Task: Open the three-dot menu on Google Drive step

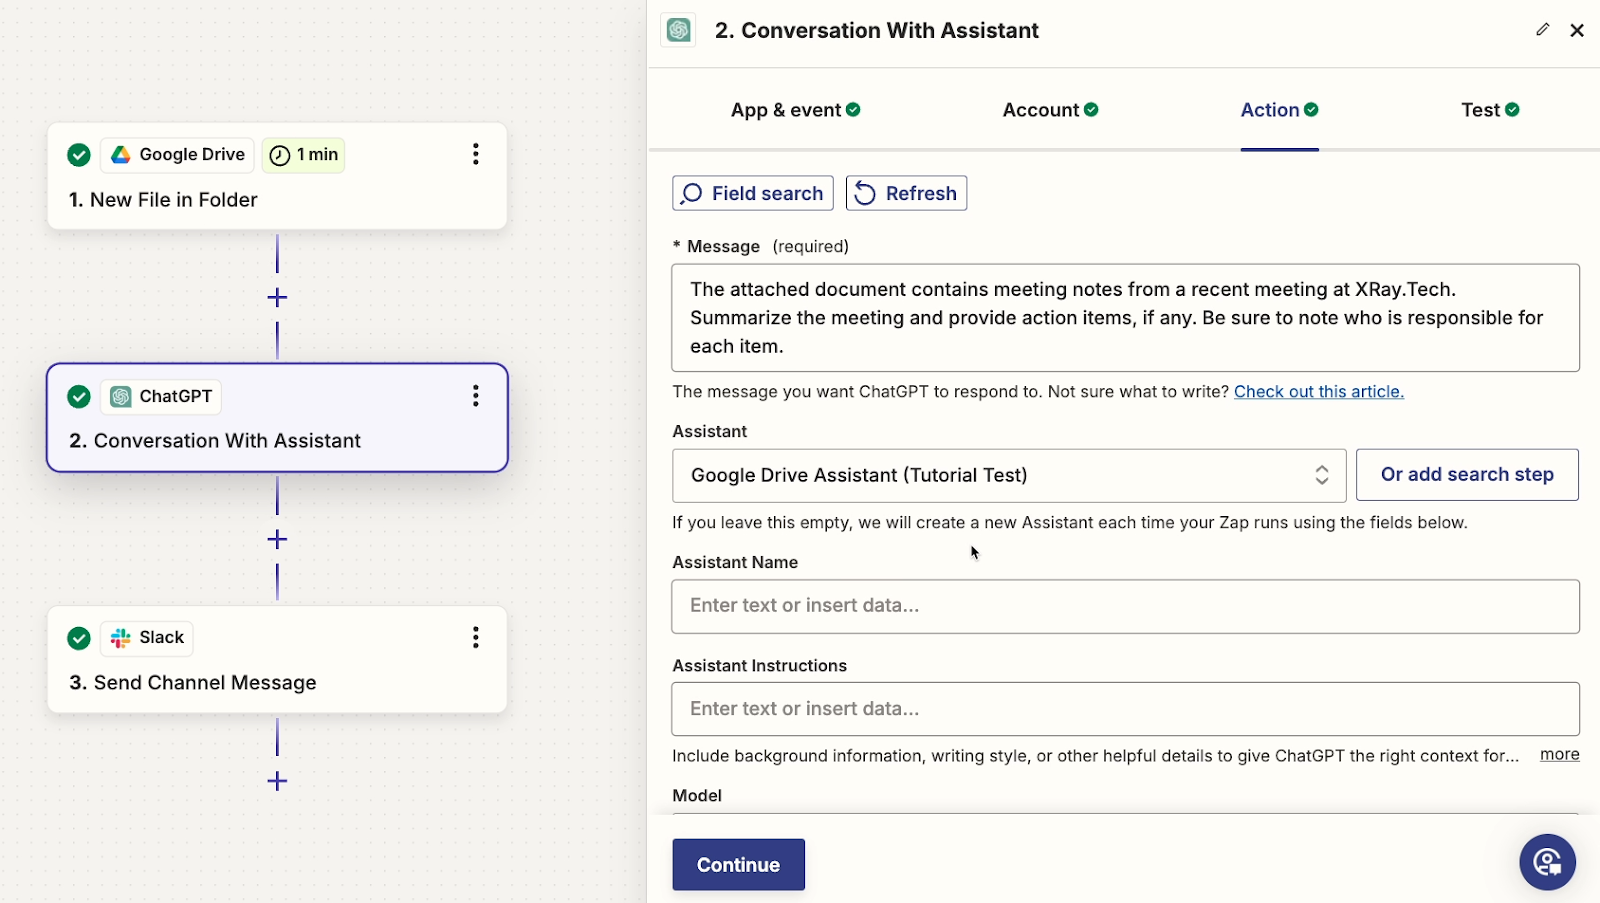Action: click(x=476, y=154)
